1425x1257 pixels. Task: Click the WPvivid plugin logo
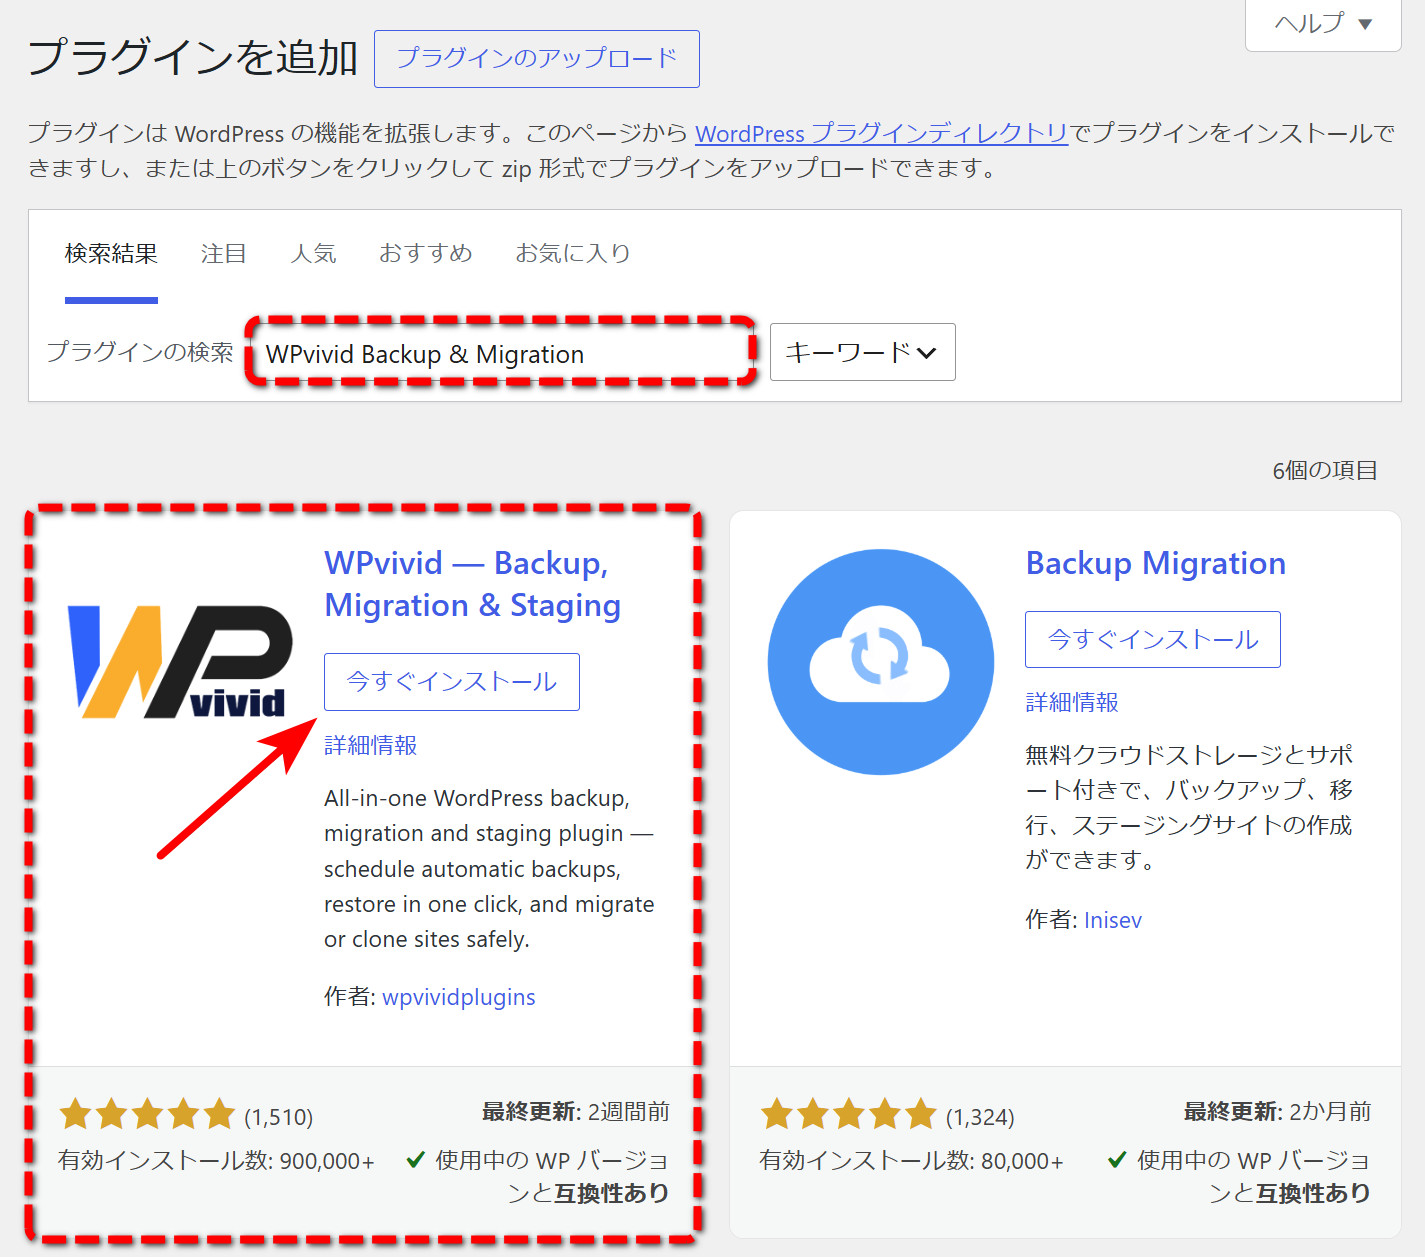(180, 662)
